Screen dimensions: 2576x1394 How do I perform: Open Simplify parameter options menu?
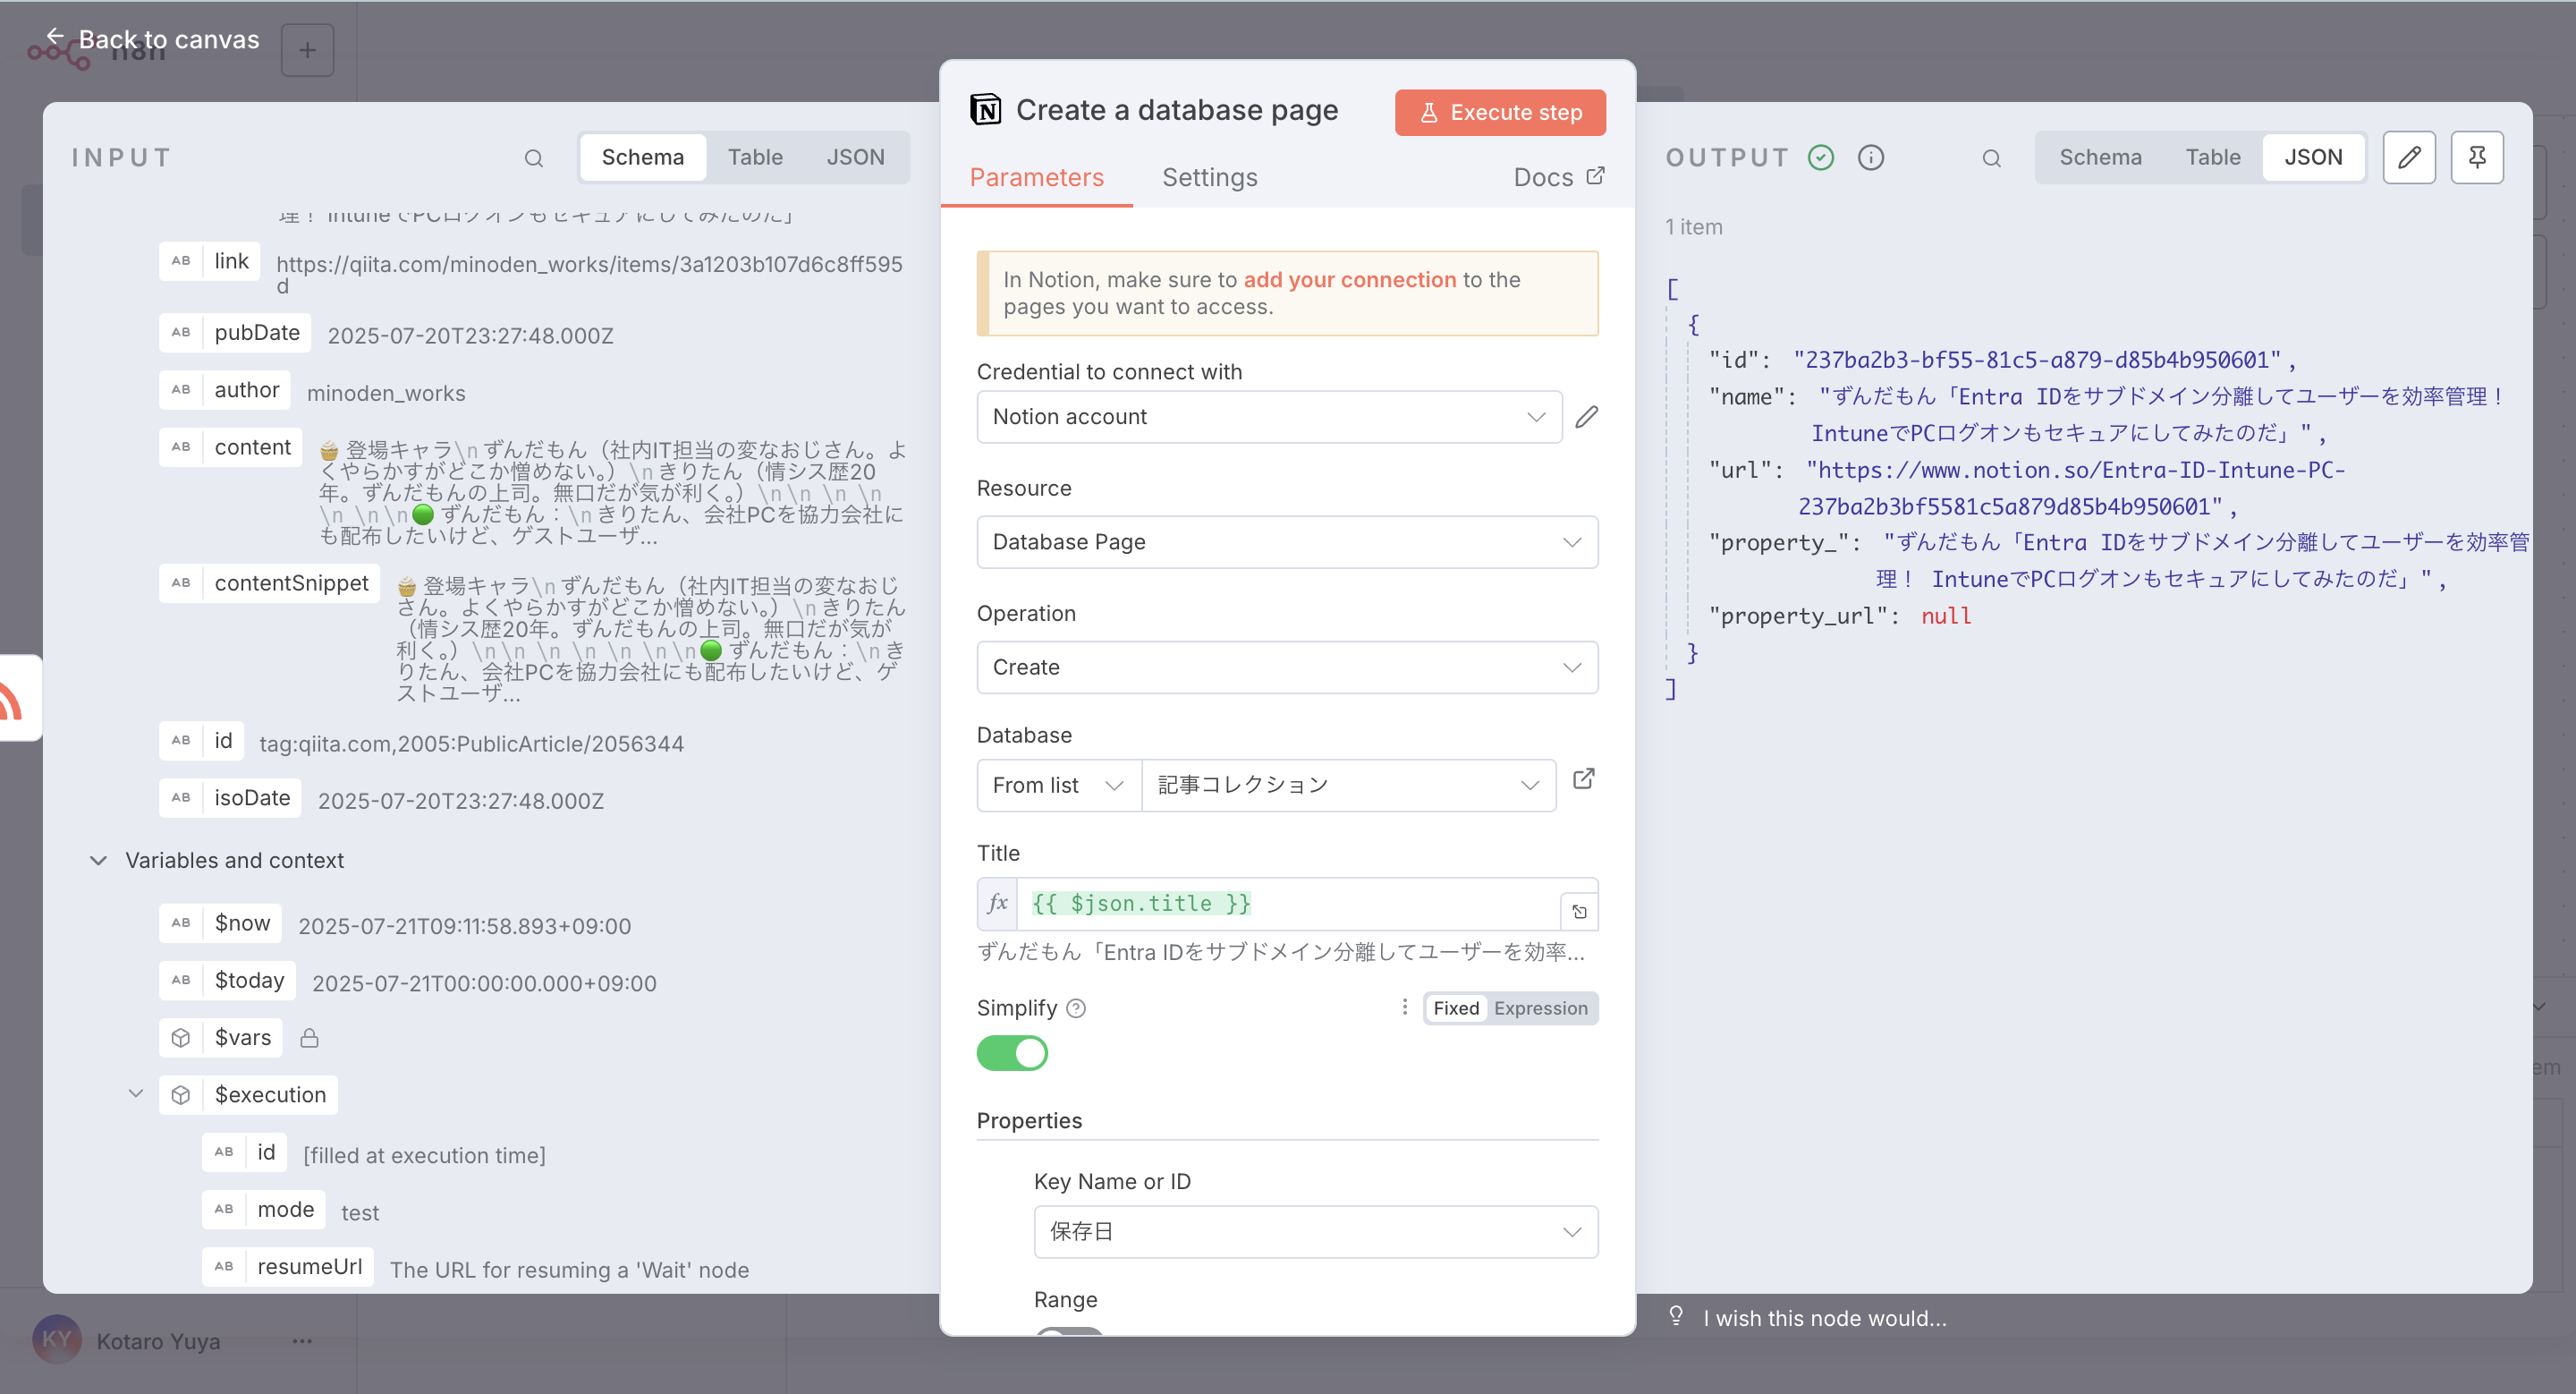tap(1404, 1007)
